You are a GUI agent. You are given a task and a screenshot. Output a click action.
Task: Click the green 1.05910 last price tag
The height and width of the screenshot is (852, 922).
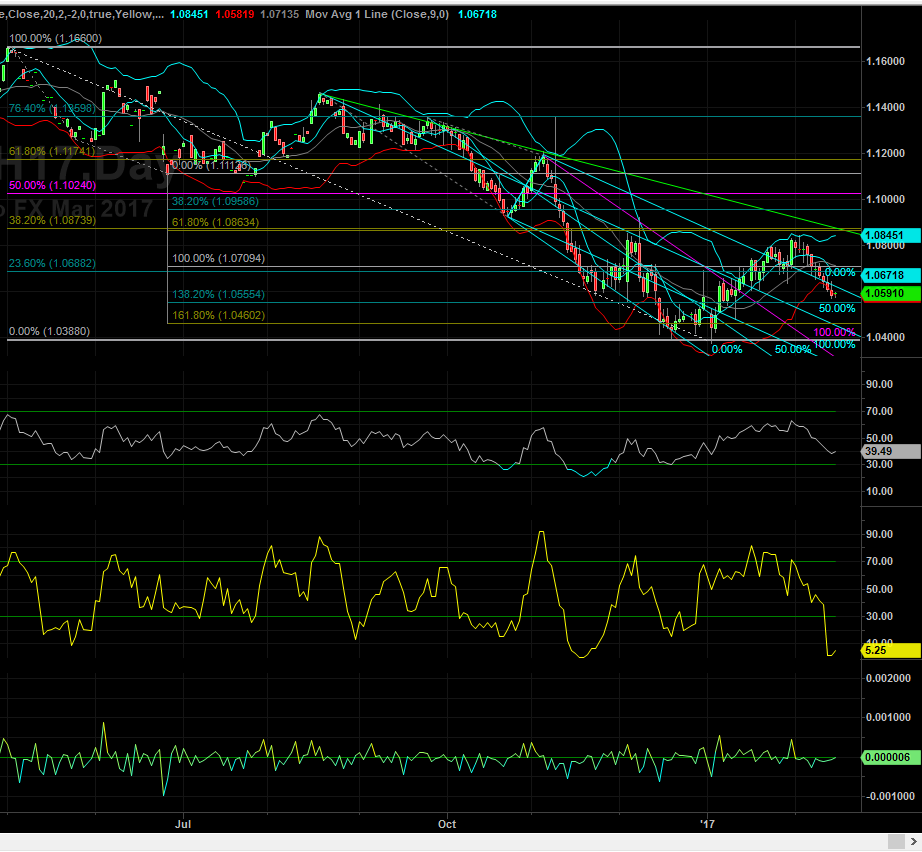pos(885,295)
